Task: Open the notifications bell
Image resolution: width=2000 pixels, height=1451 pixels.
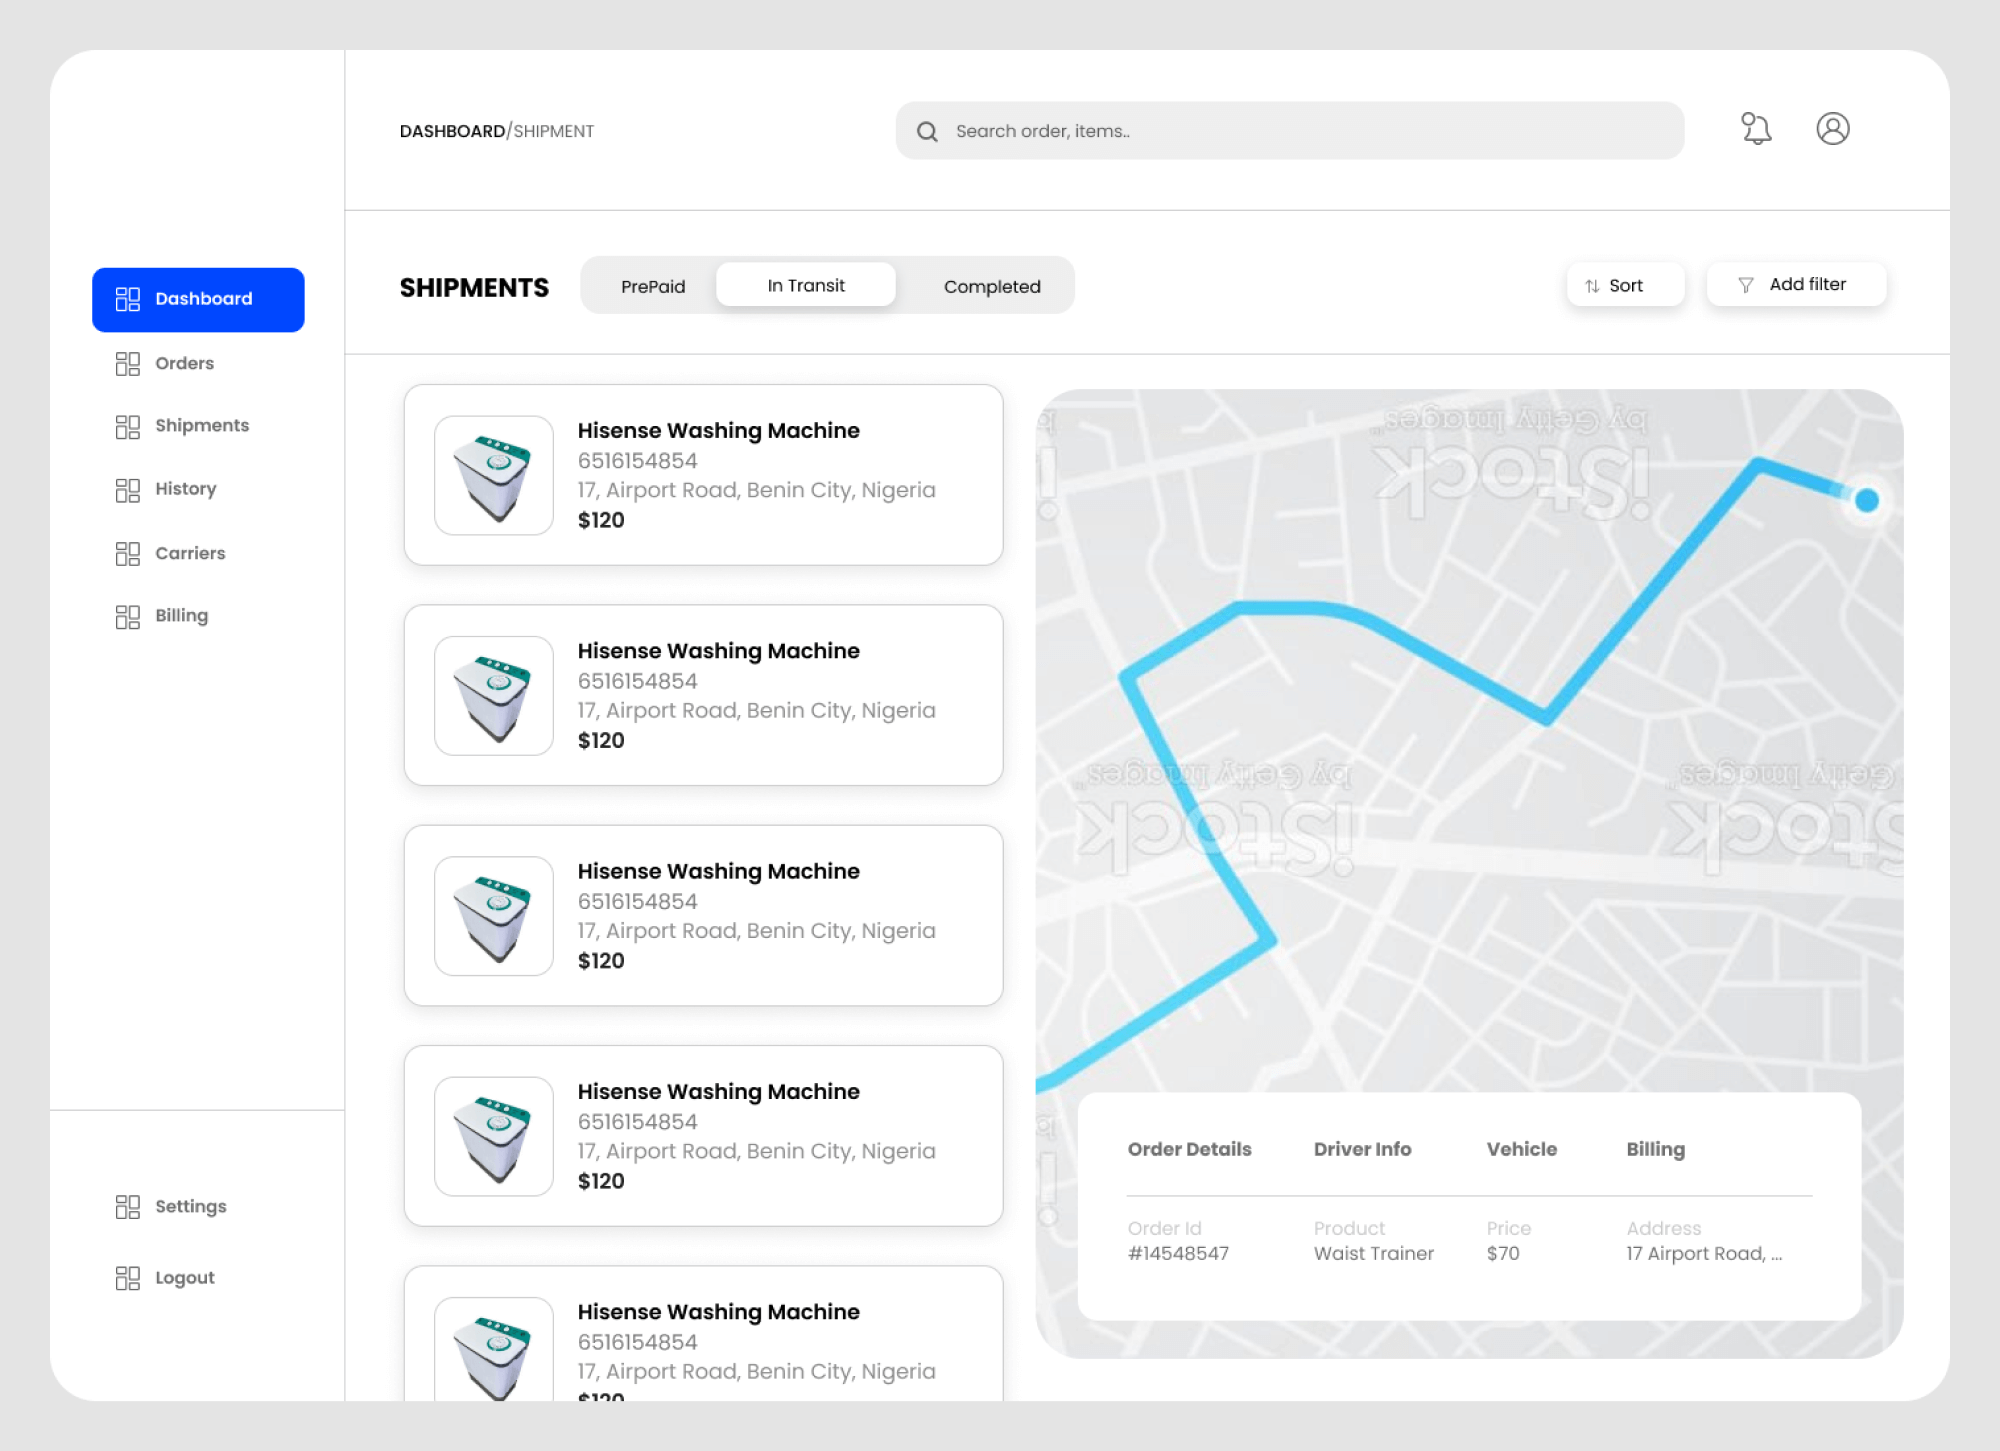Action: tap(1755, 128)
